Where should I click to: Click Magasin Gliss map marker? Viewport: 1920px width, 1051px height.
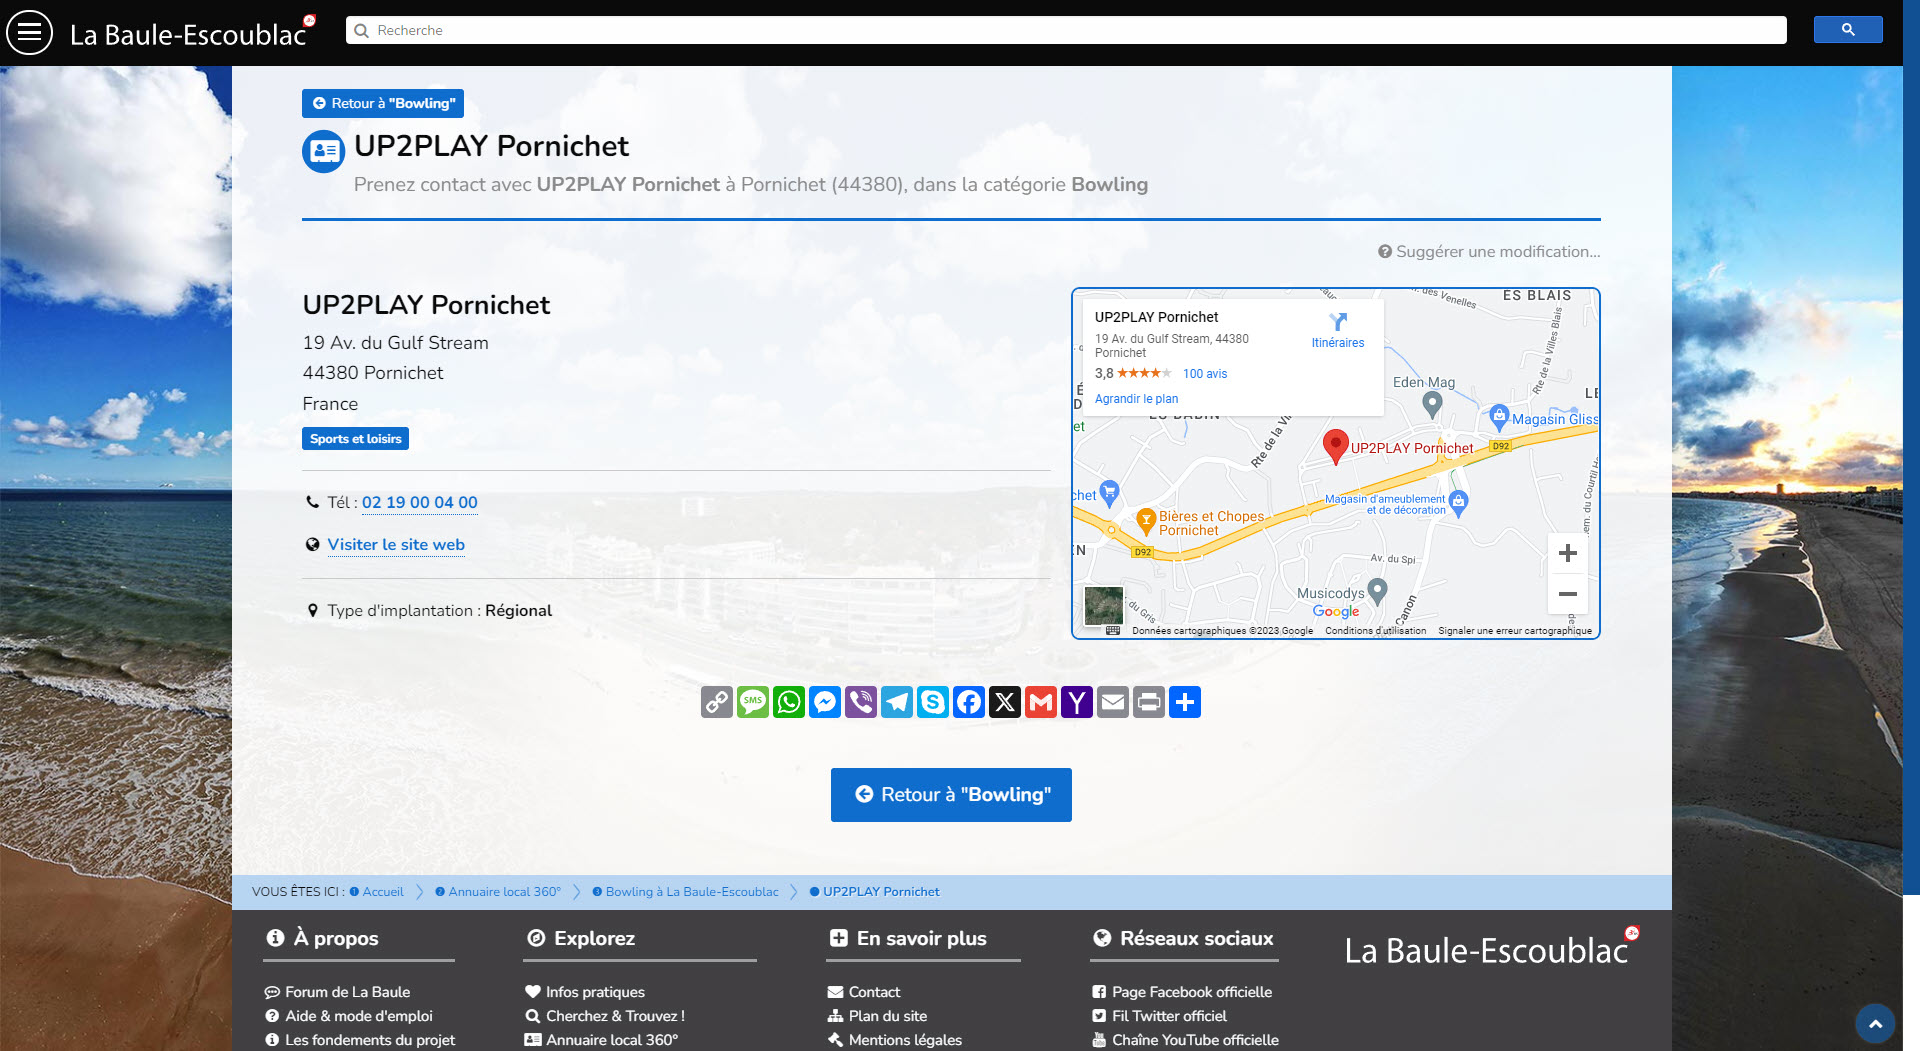(x=1498, y=416)
